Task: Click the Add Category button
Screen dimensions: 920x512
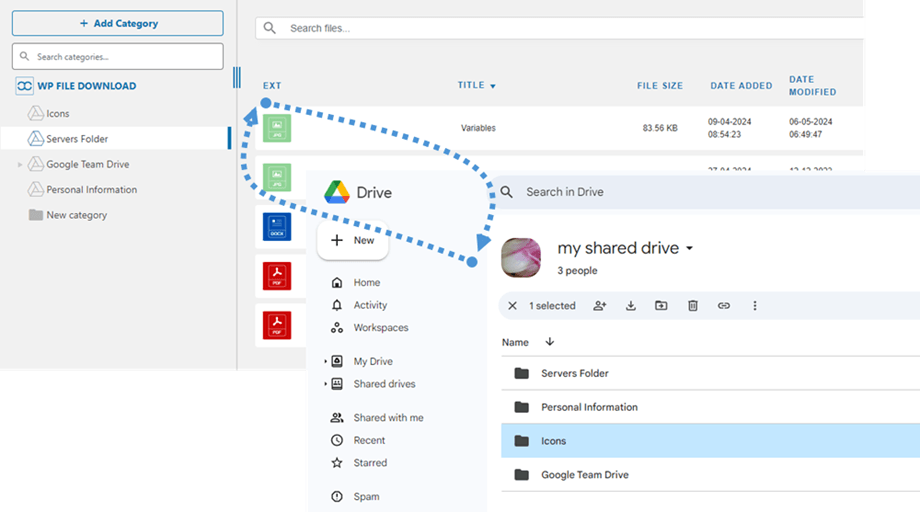Action: [x=117, y=23]
